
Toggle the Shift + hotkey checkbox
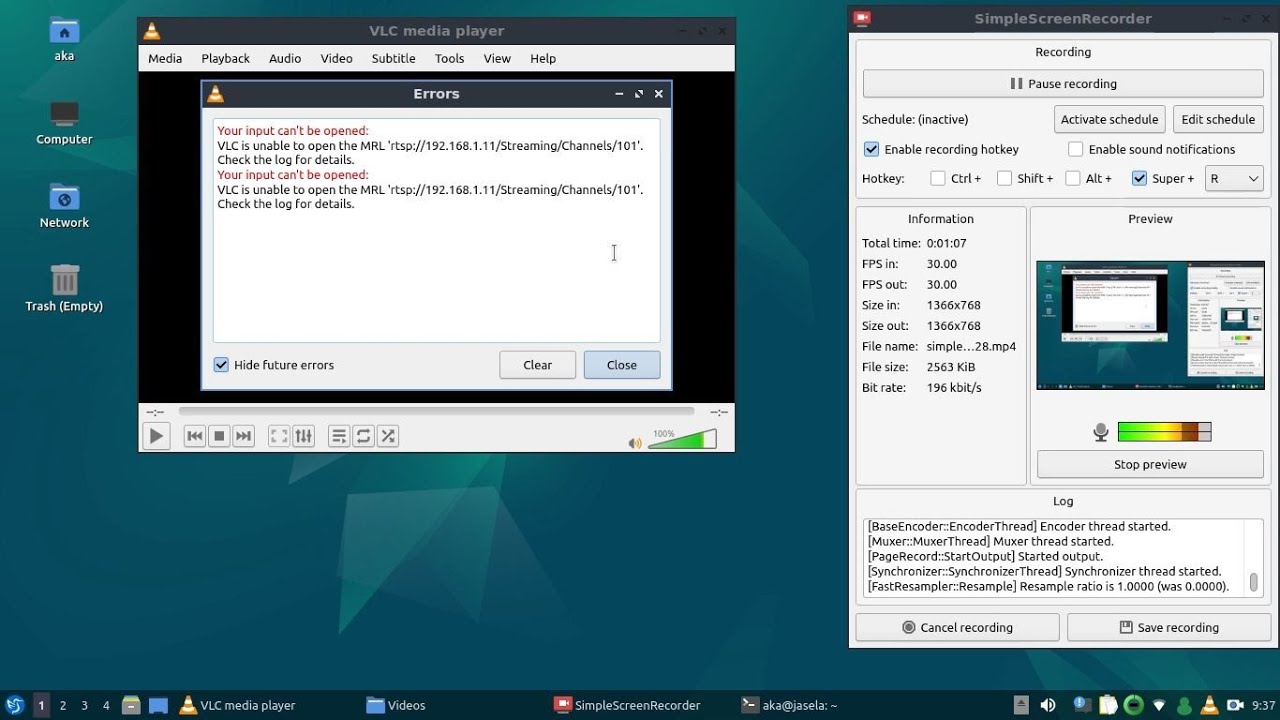(1004, 178)
